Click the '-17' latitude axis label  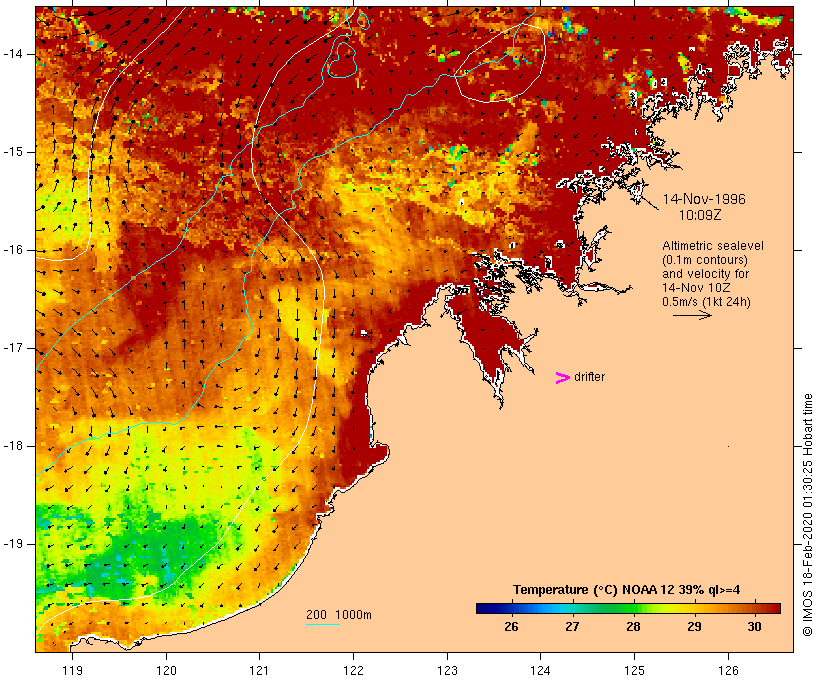click(x=14, y=348)
